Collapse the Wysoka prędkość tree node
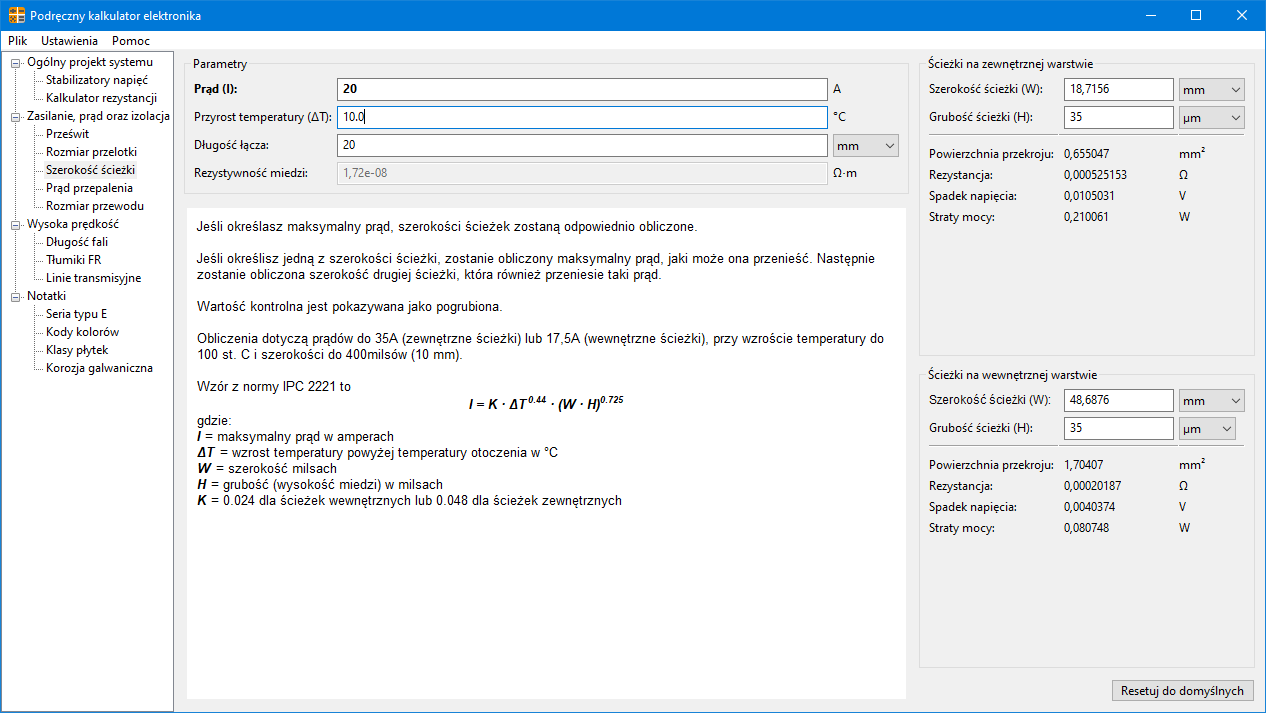 16,224
